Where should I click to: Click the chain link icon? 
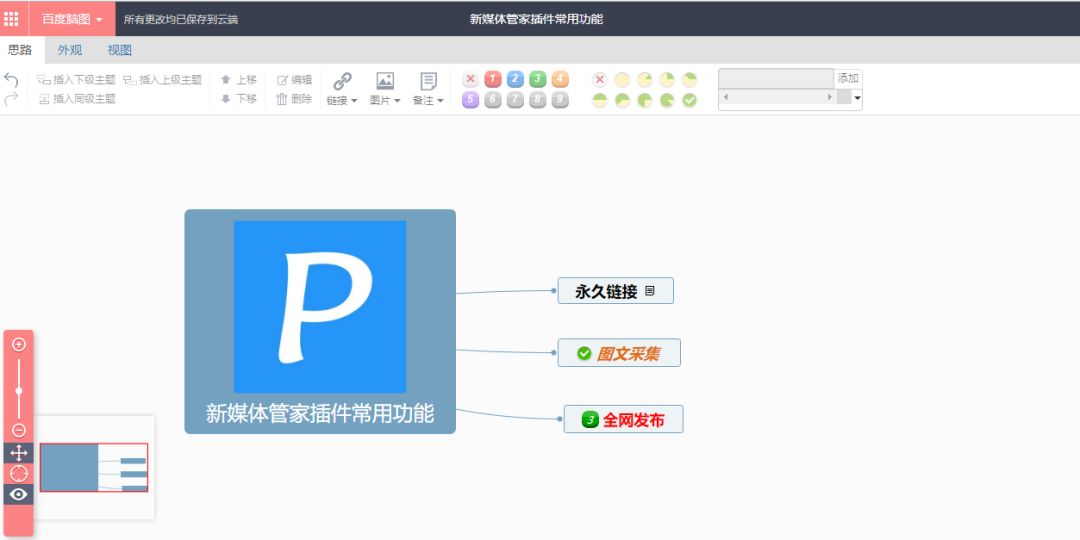[x=342, y=81]
